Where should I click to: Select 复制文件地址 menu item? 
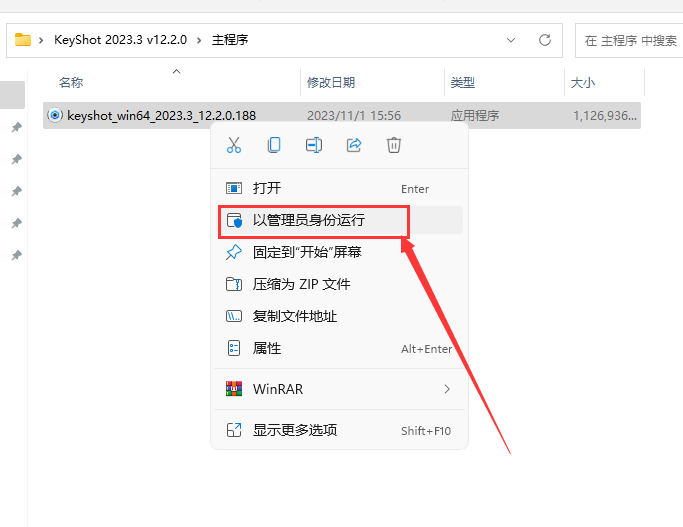[x=339, y=316]
